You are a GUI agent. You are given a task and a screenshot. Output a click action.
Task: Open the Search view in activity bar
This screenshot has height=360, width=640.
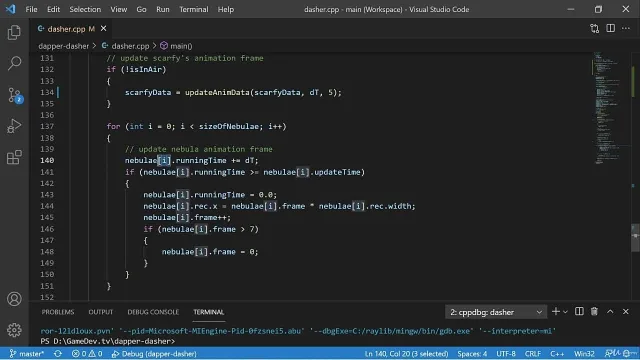point(14,63)
